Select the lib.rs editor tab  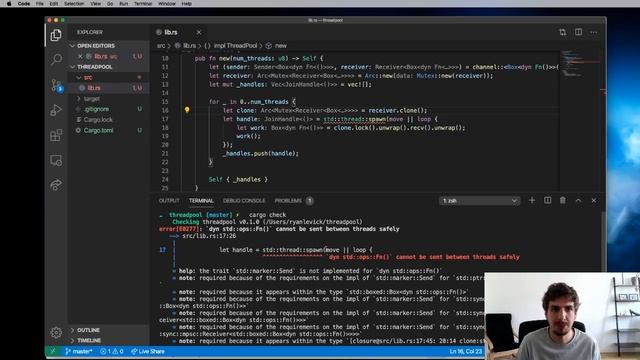click(x=178, y=32)
